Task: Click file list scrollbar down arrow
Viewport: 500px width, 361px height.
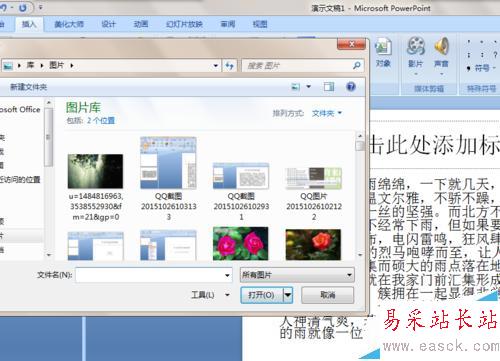Action: point(360,255)
